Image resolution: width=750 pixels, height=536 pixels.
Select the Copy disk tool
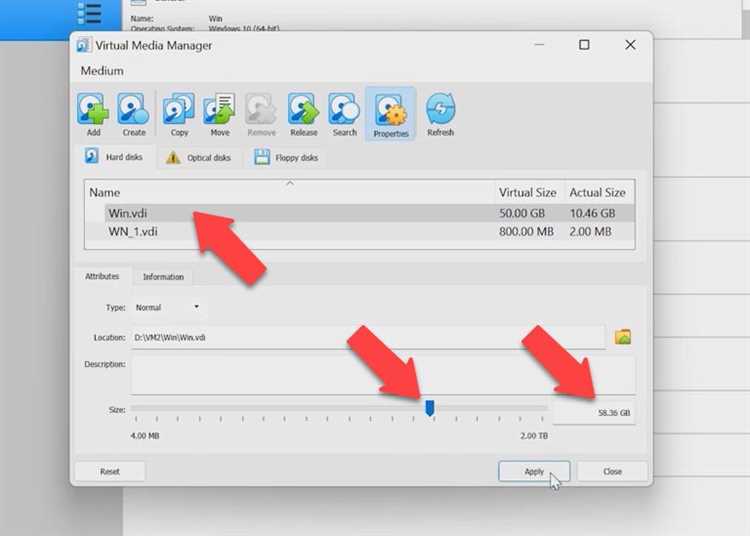[x=179, y=115]
